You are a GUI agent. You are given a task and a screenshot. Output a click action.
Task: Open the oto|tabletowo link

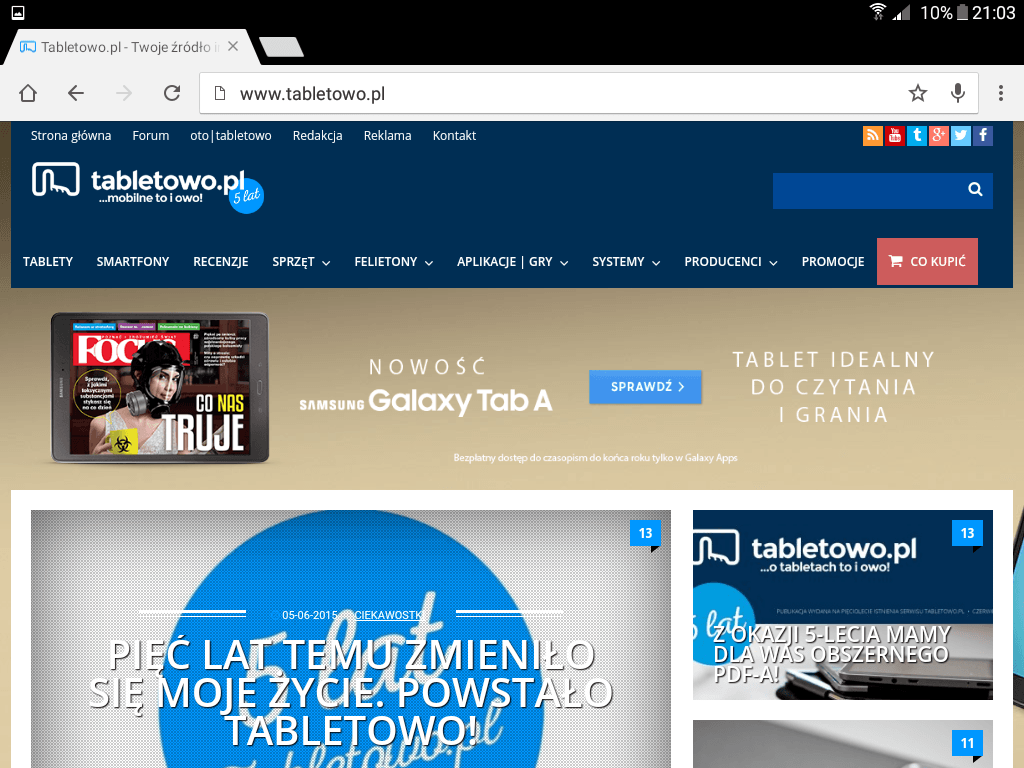coord(231,136)
